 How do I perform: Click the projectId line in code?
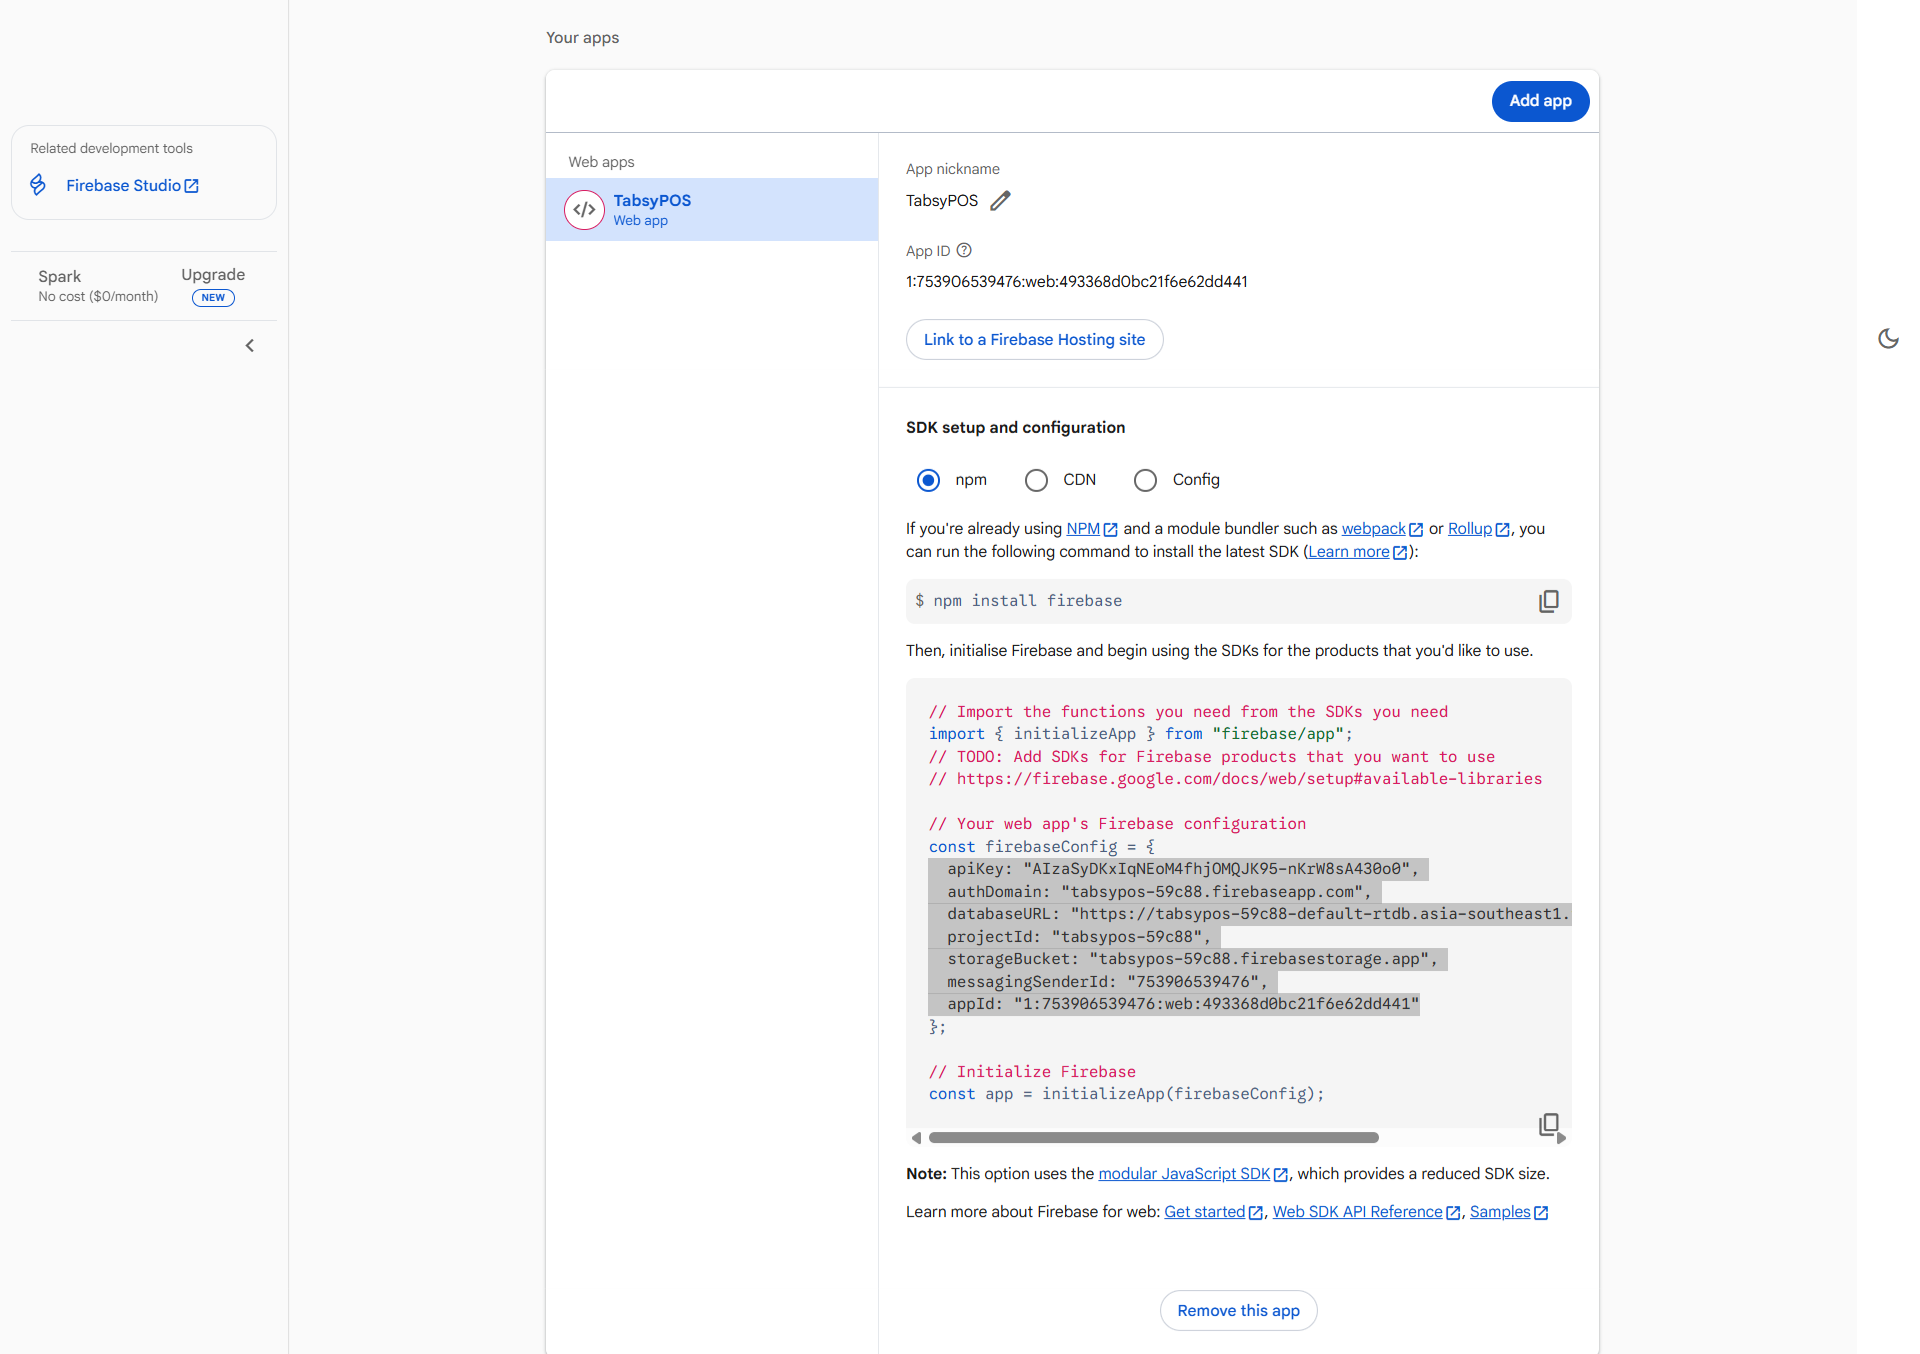pyautogui.click(x=1078, y=937)
